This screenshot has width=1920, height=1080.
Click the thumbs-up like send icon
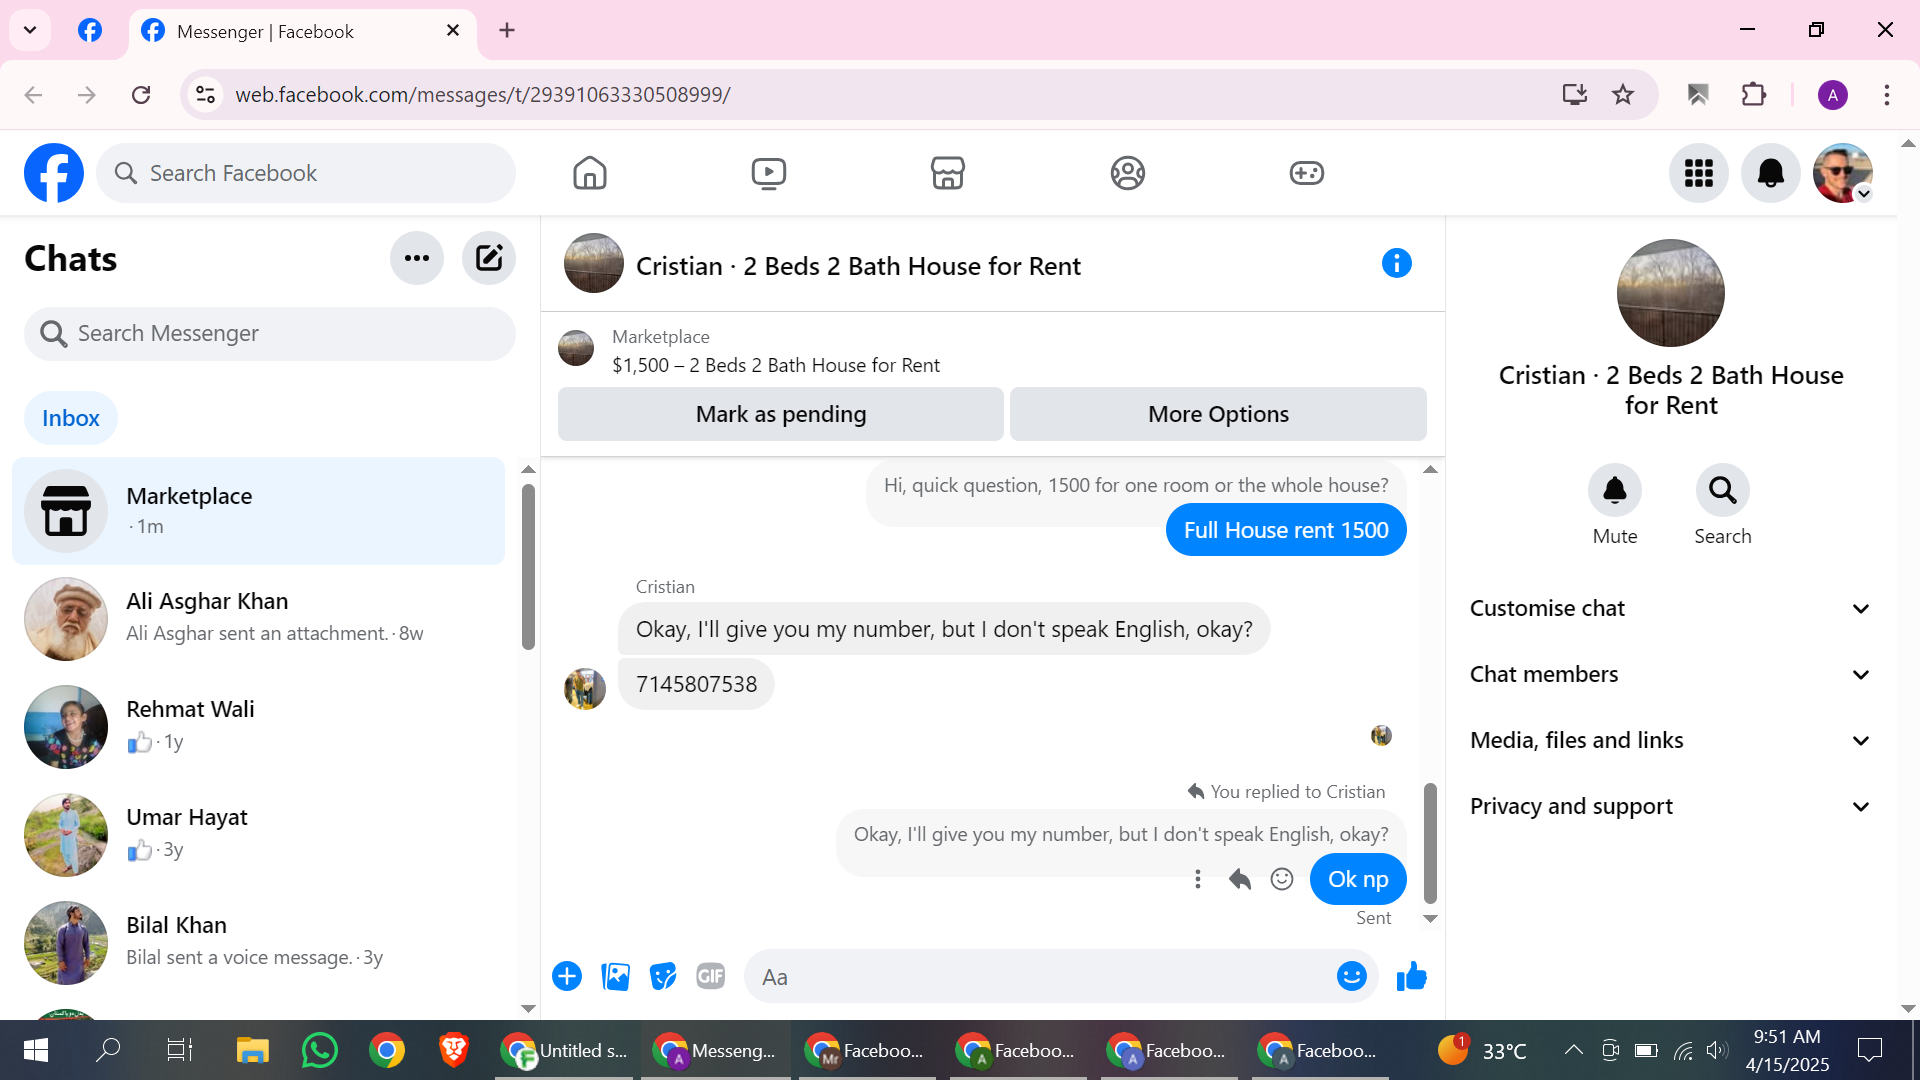(x=1411, y=976)
